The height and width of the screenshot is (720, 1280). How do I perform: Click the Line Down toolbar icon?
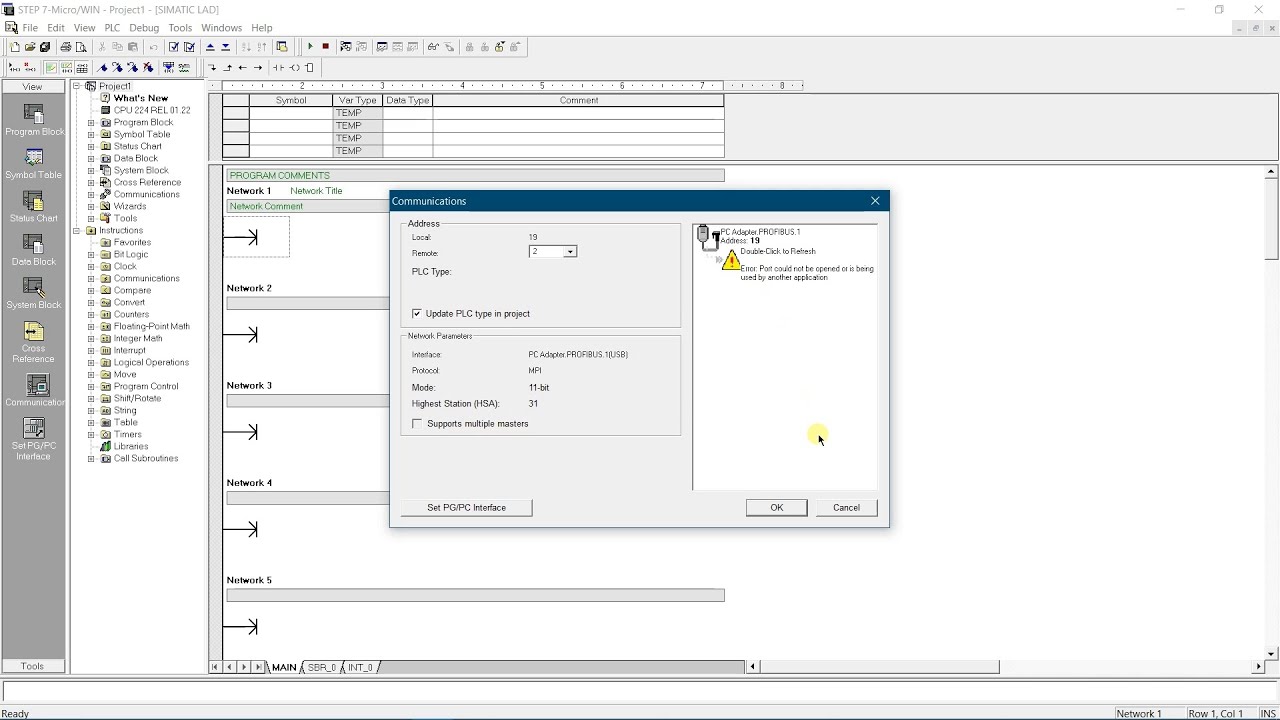212,68
